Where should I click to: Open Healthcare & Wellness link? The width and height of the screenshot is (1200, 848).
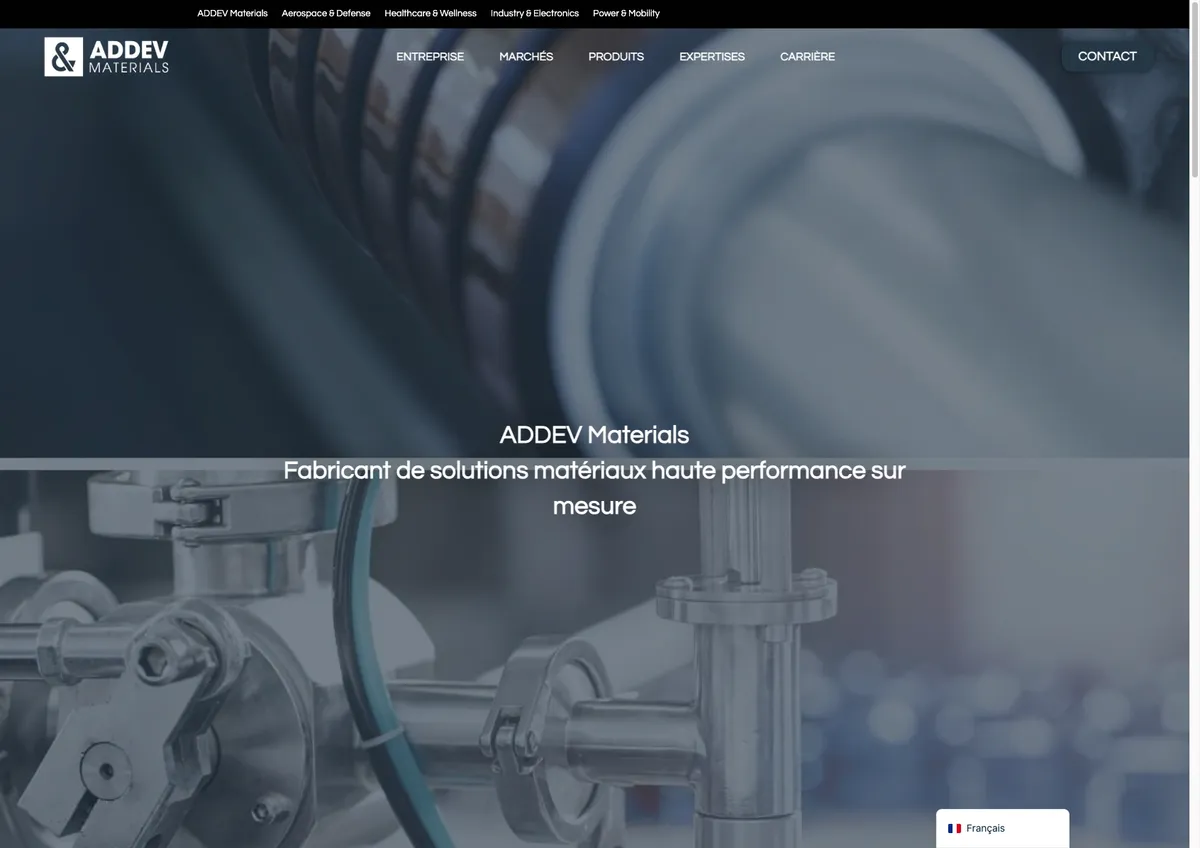point(430,13)
